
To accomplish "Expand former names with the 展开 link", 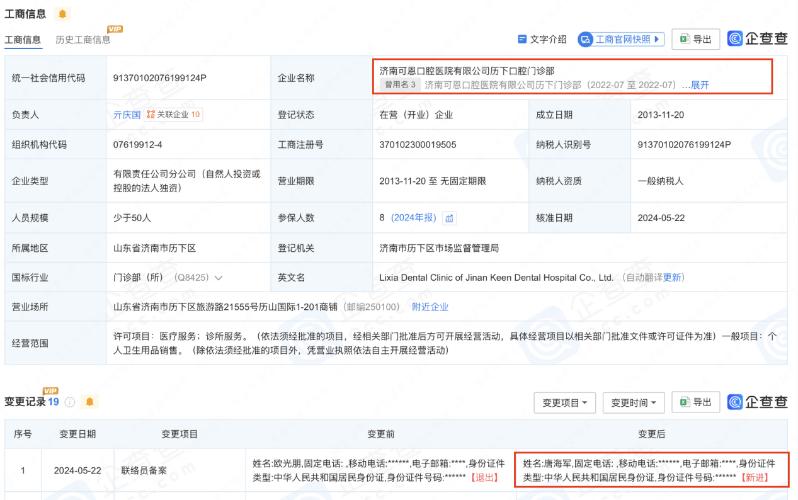I will pos(700,85).
